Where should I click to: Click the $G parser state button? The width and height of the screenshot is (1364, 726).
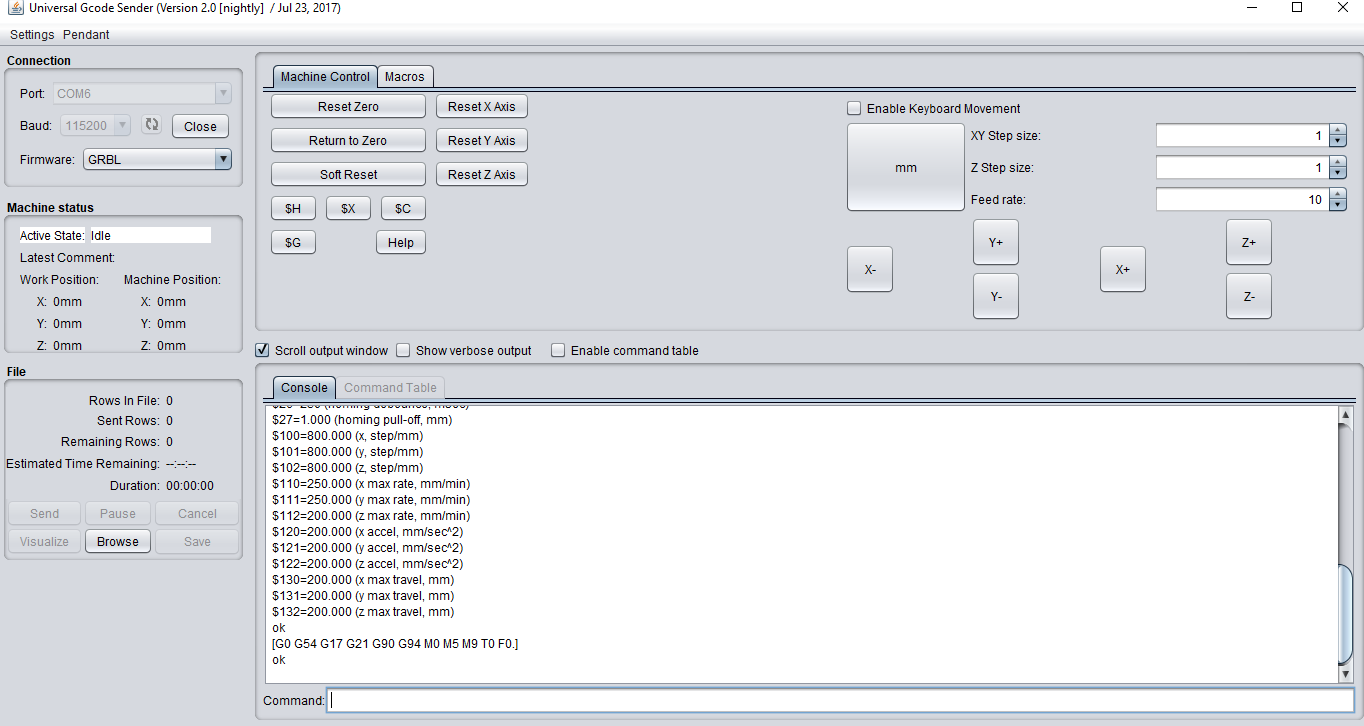[x=293, y=242]
